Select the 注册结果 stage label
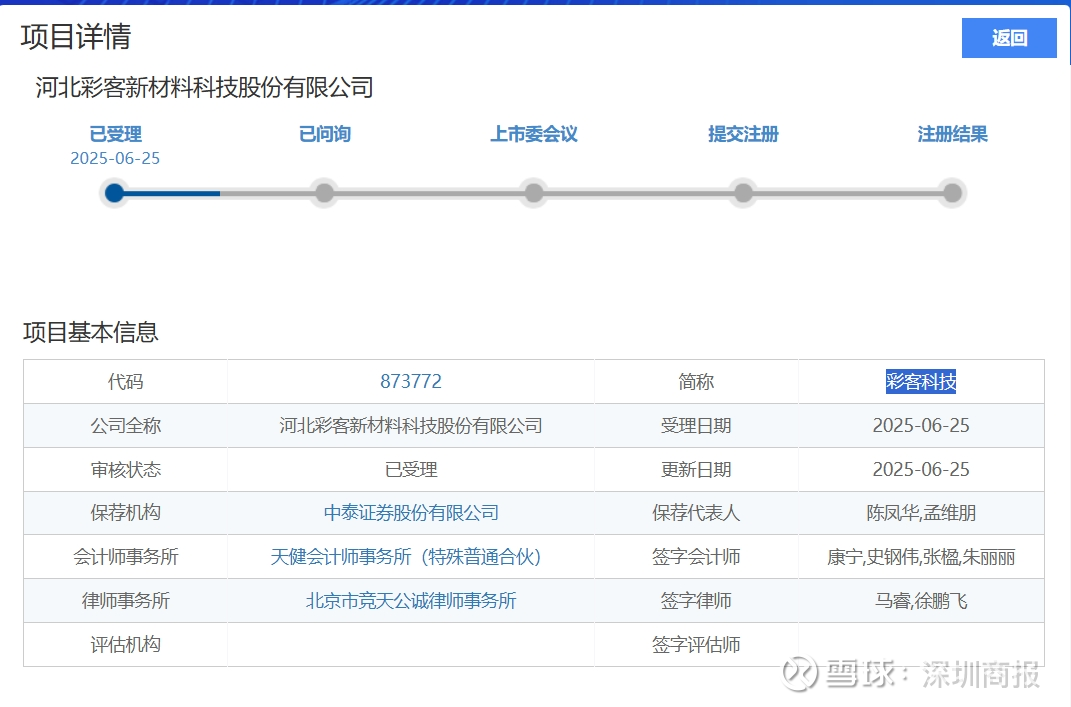Screen dimensions: 1071x707 click(x=952, y=134)
